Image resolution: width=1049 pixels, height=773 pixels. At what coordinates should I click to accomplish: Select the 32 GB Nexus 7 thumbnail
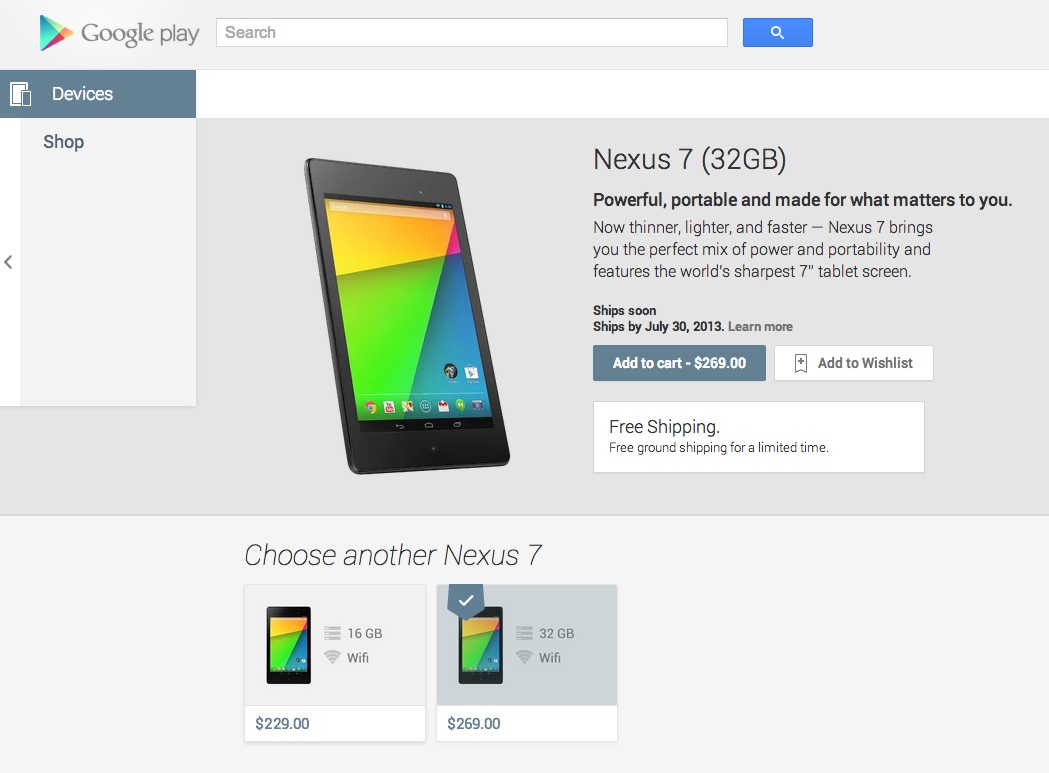point(480,645)
